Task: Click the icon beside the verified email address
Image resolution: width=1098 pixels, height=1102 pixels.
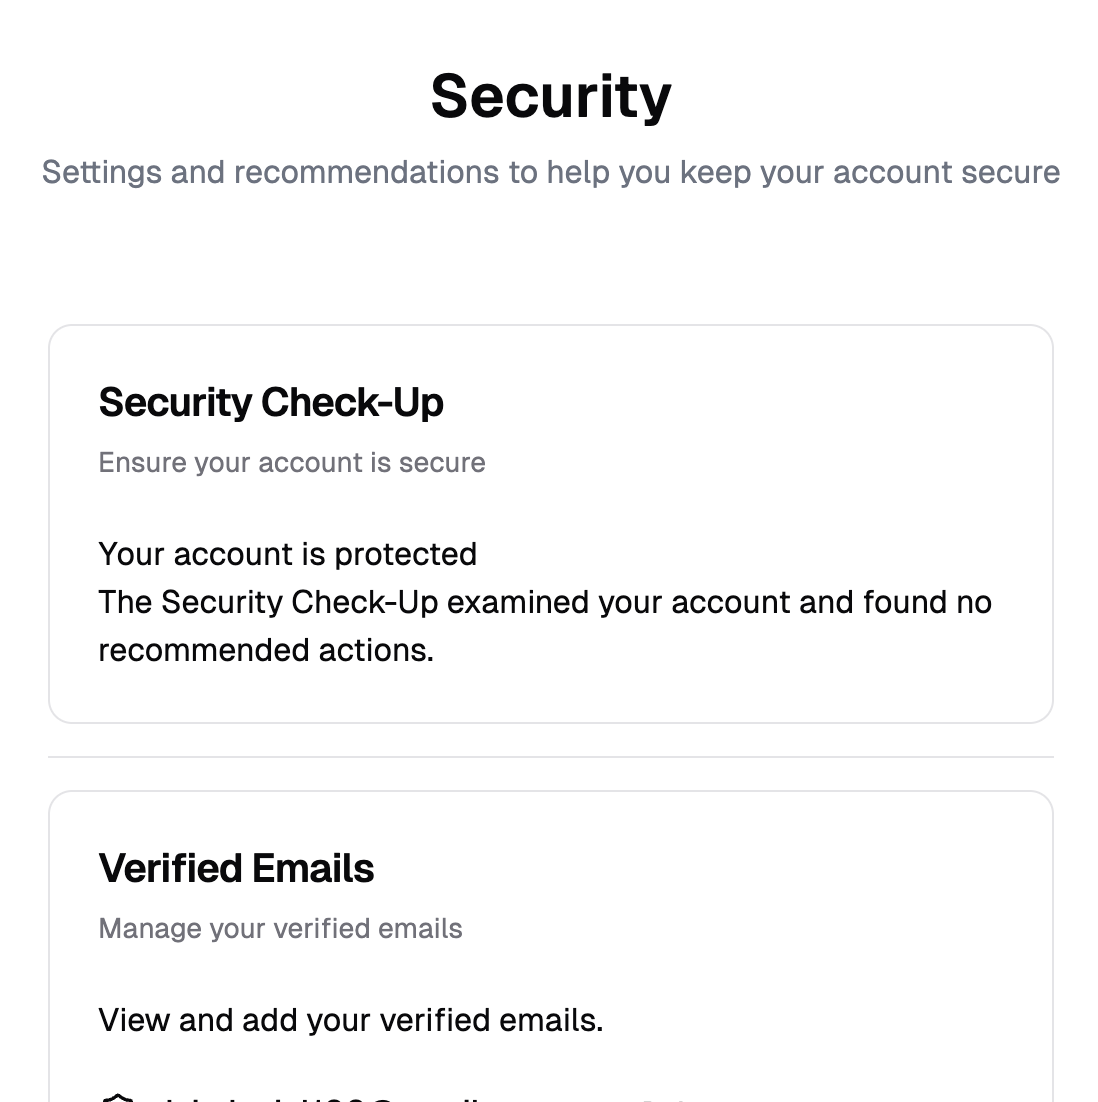Action: click(118, 1097)
